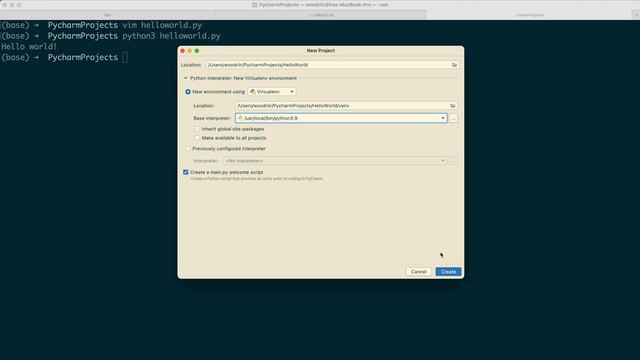Screen dimensions: 640x360
Task: Click the Interpreter ellipsis button
Action: (453, 161)
